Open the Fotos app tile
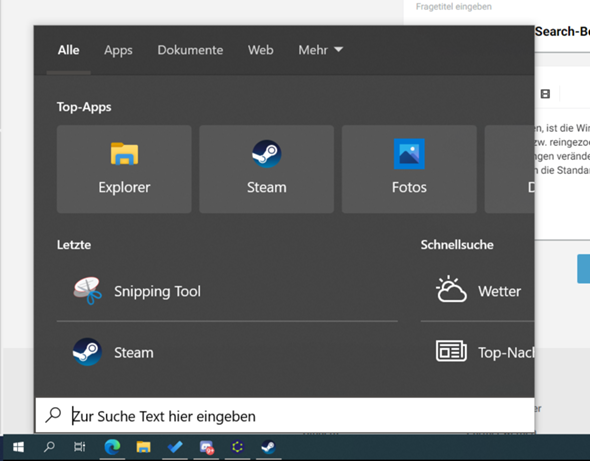The image size is (590, 461). coord(409,169)
